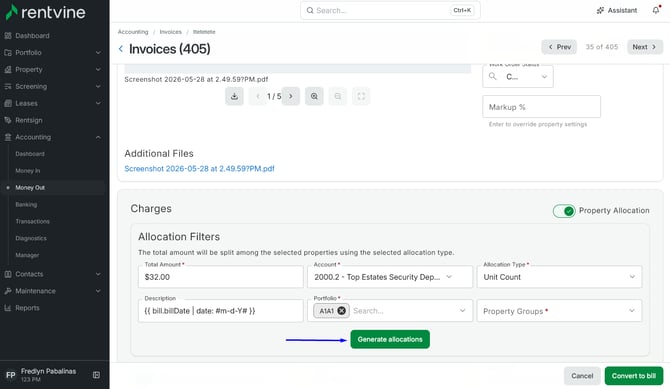Open Manager under Accounting
The image size is (670, 389).
click(x=27, y=255)
